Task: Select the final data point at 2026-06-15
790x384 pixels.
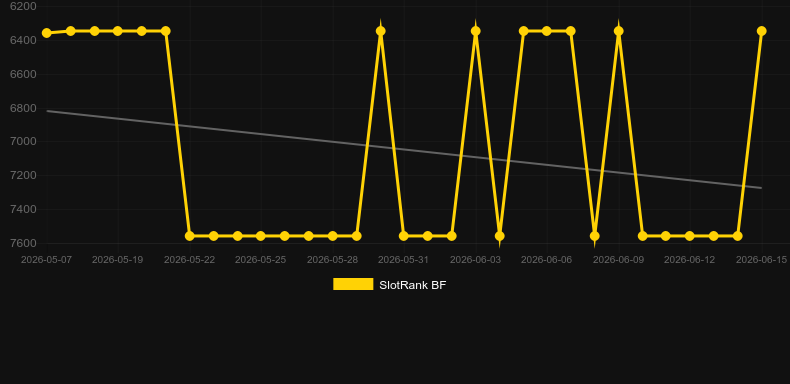Action: pos(762,31)
